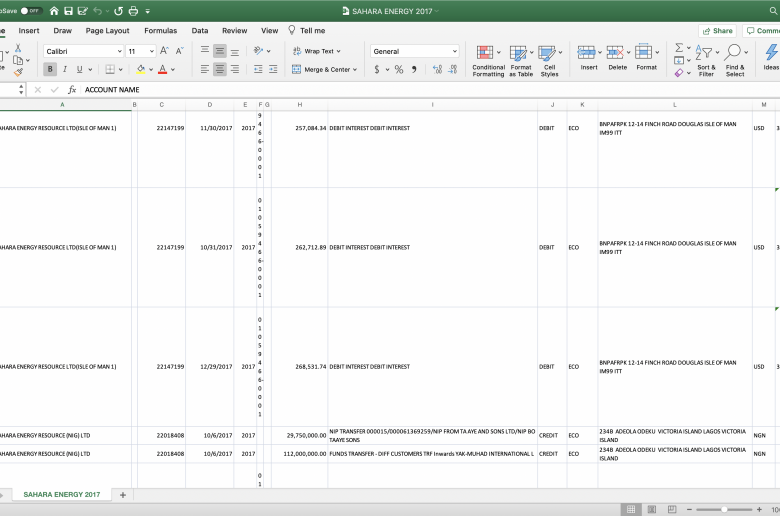This screenshot has width=780, height=516.
Task: Apply the yellow fill color bucket
Action: click(141, 69)
